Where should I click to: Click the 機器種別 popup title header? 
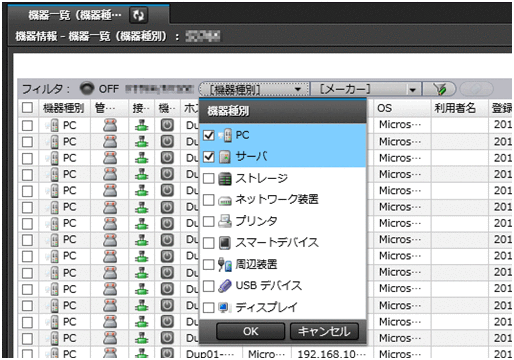283,111
